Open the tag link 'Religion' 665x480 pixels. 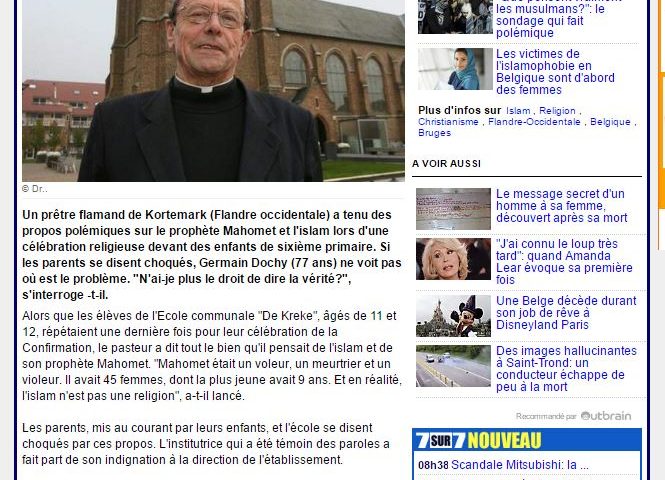(x=557, y=111)
